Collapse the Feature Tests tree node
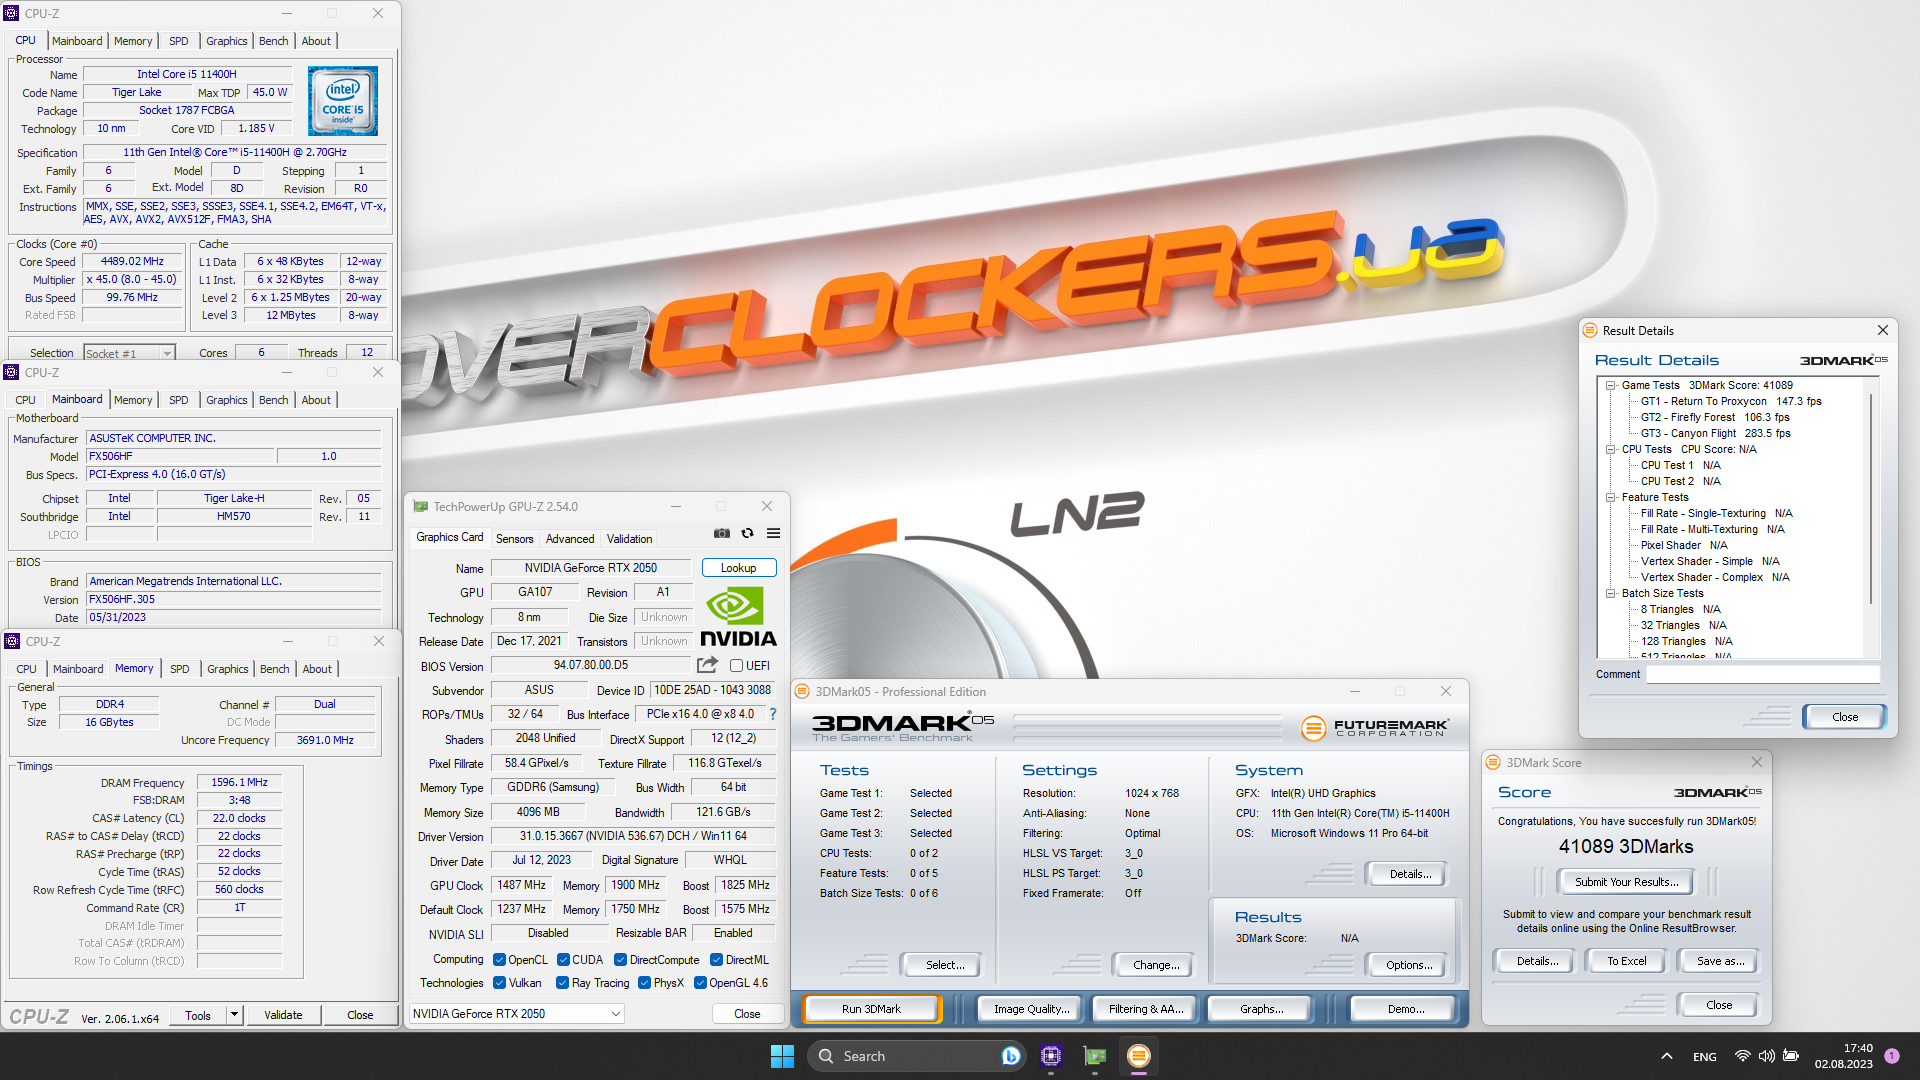Screen dimensions: 1920x1080 coord(1611,498)
